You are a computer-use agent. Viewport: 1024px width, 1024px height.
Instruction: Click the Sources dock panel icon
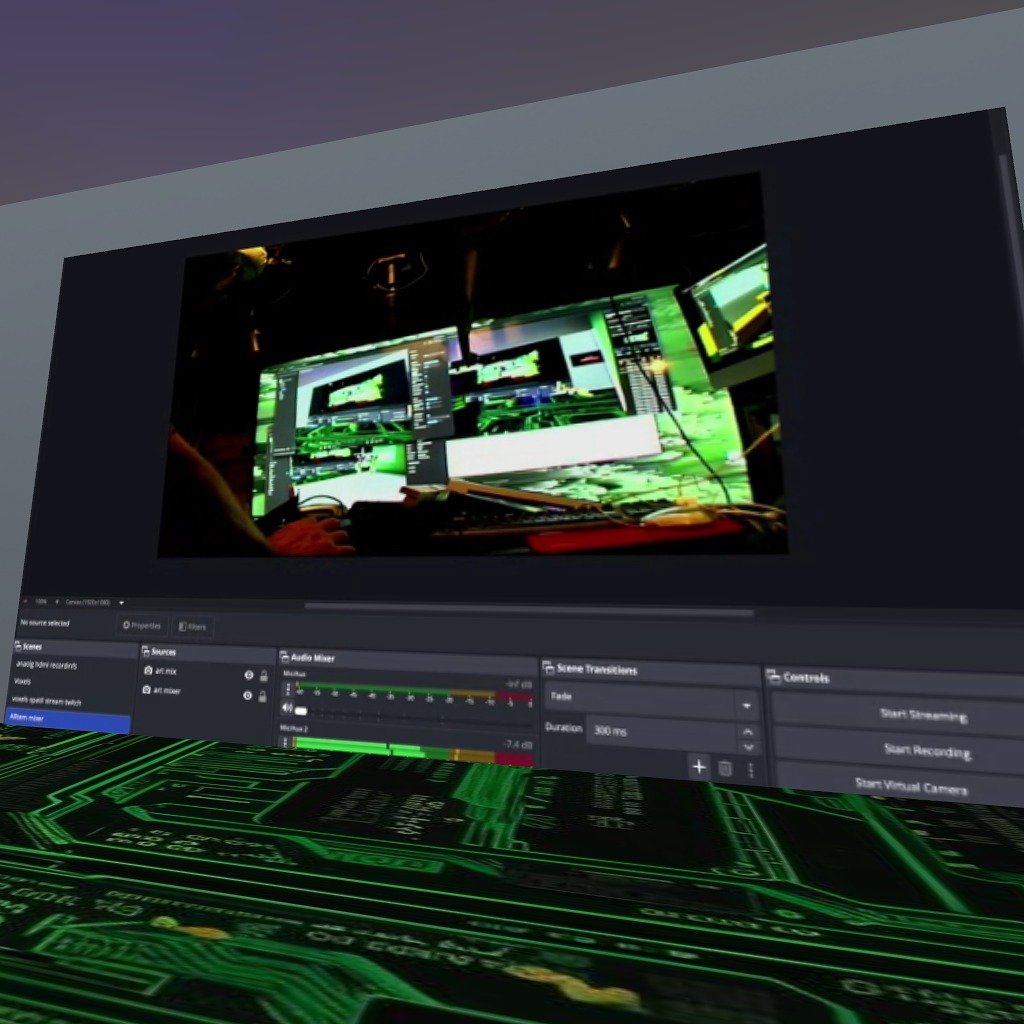[x=145, y=651]
